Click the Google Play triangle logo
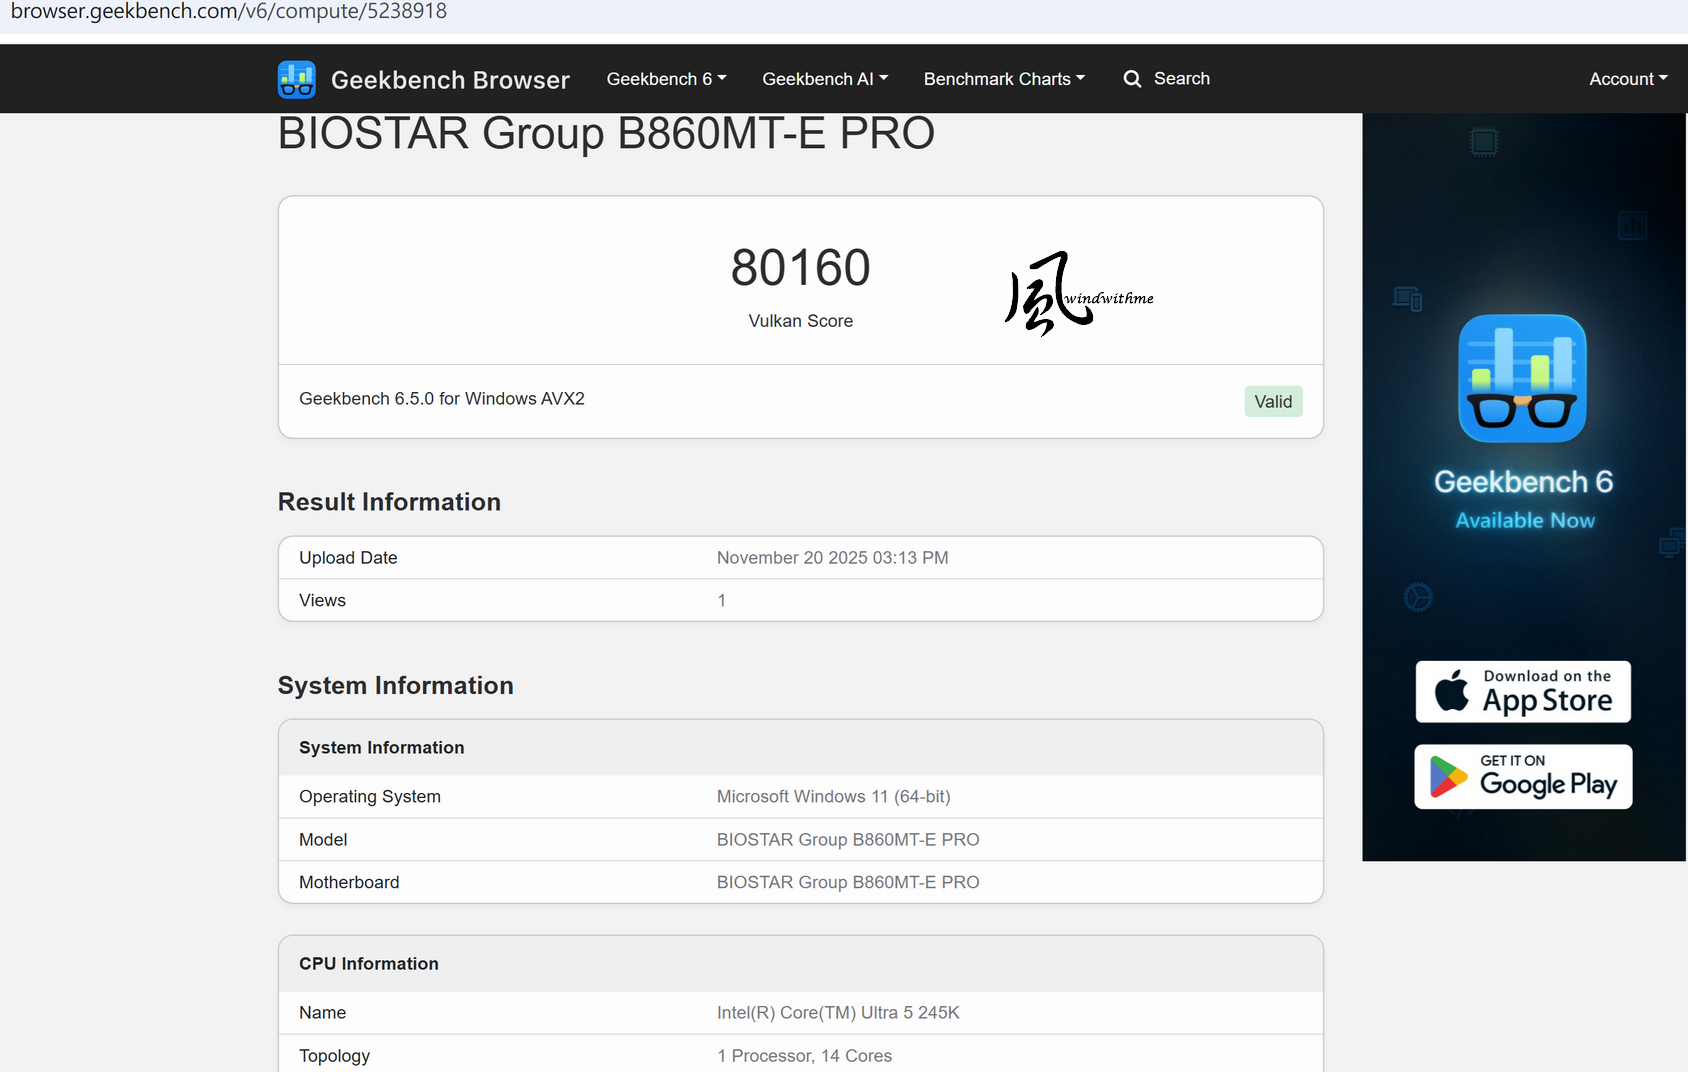Screen dimensions: 1688x1072 pyautogui.click(x=1447, y=777)
